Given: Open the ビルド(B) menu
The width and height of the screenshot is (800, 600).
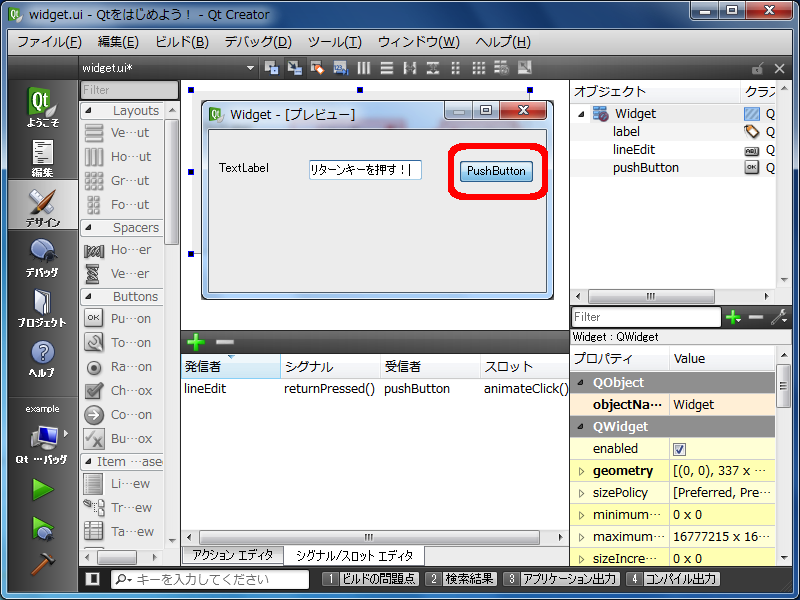Looking at the screenshot, I should 181,42.
